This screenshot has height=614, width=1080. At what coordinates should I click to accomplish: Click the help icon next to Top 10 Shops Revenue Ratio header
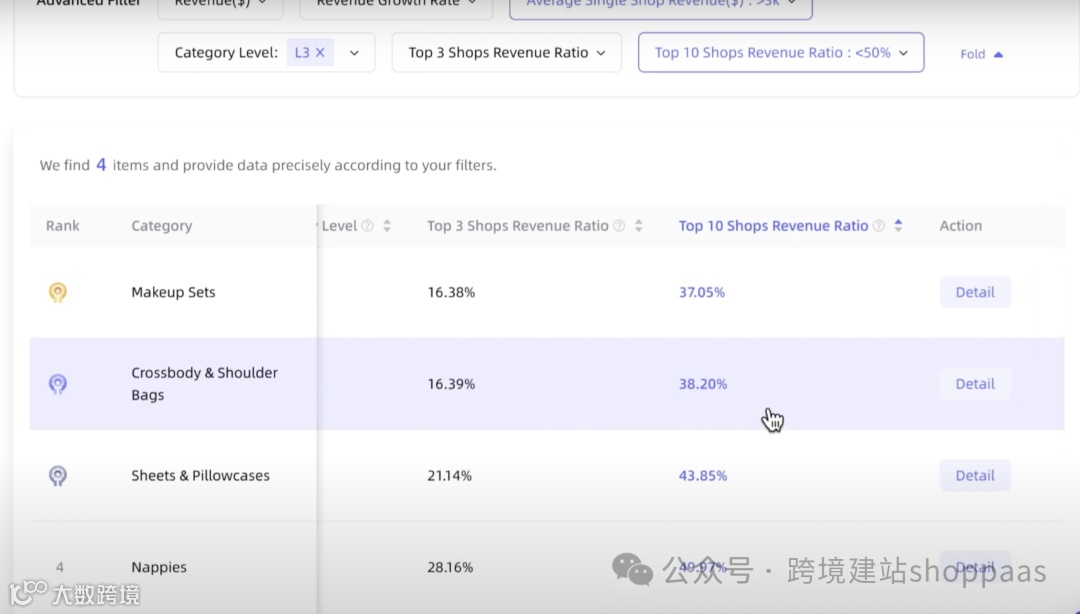click(879, 226)
